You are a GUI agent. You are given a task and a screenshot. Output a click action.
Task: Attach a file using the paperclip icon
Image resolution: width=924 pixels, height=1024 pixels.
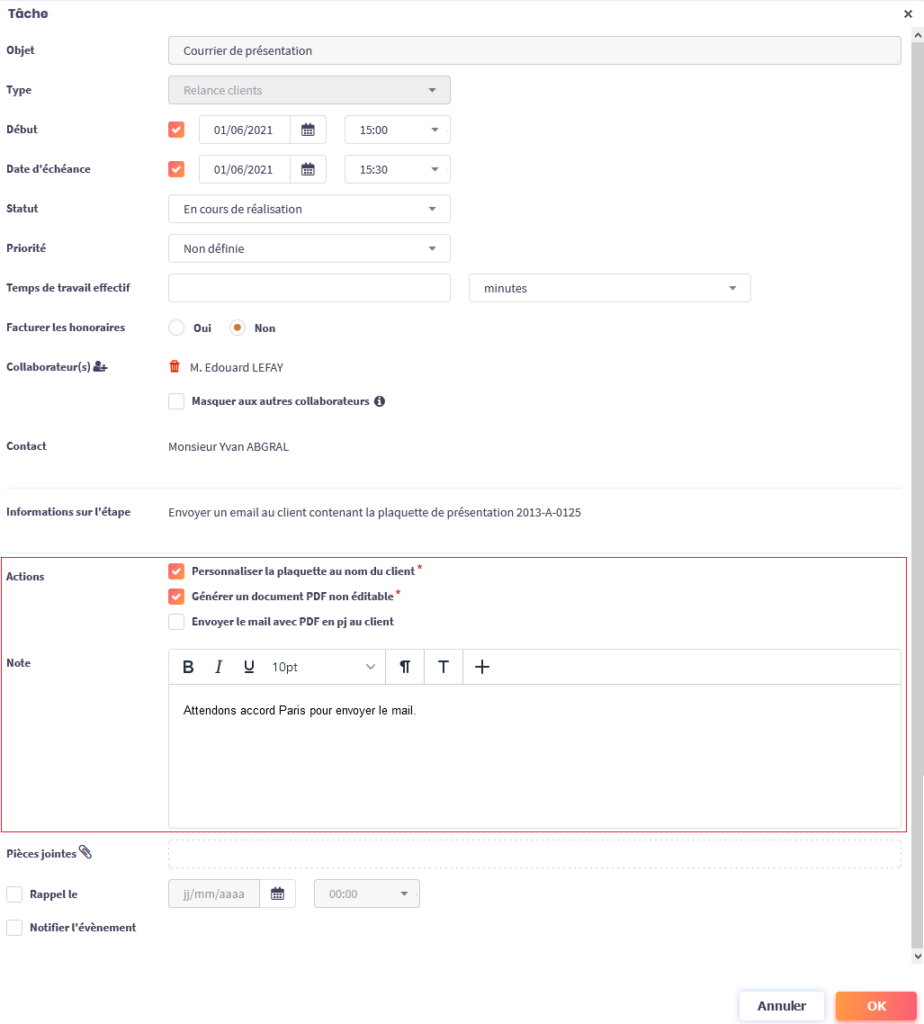click(x=86, y=853)
